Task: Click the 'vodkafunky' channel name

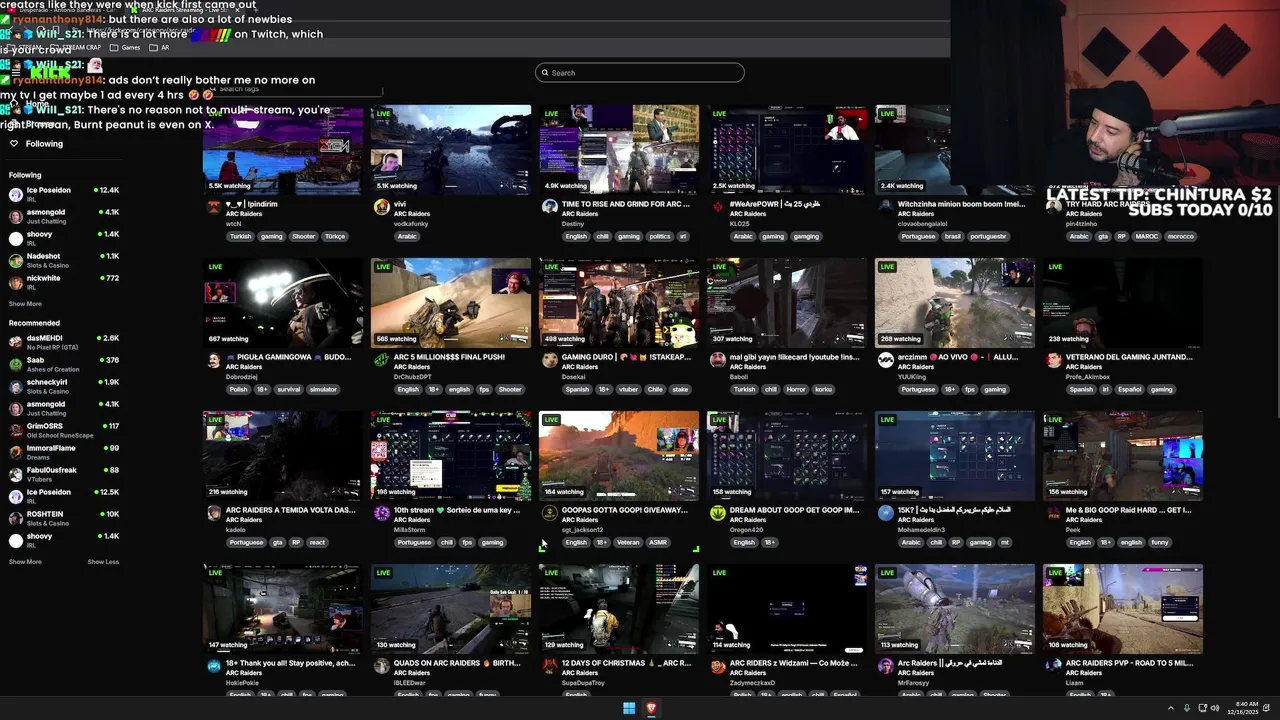Action: pyautogui.click(x=411, y=224)
